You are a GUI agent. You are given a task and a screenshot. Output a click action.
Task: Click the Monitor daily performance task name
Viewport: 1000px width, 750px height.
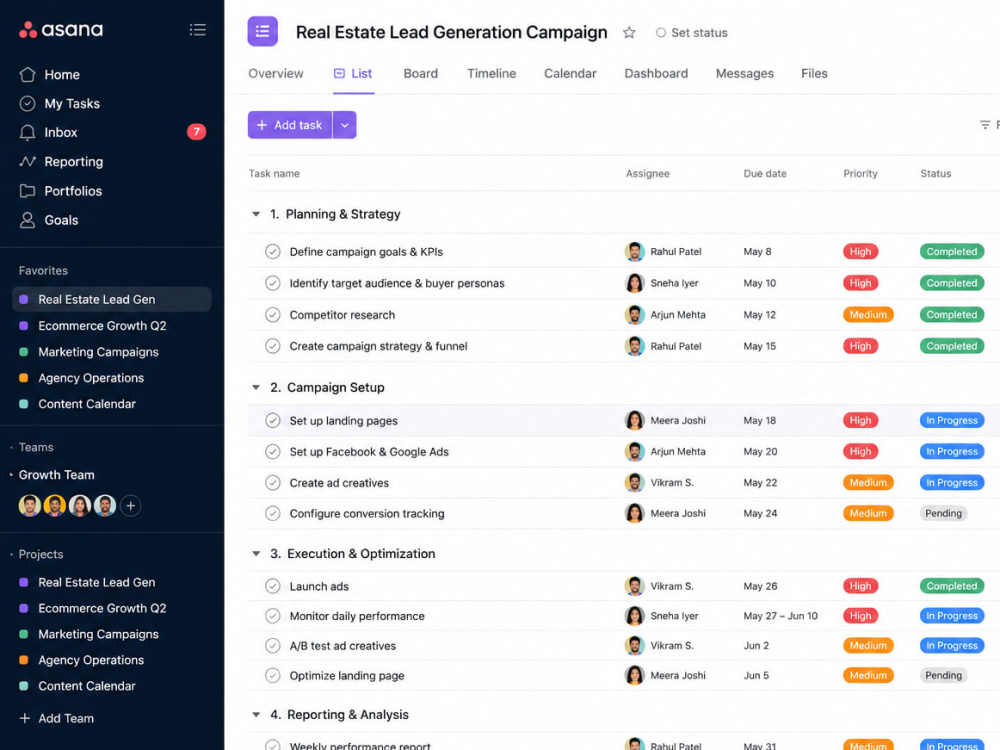357,616
